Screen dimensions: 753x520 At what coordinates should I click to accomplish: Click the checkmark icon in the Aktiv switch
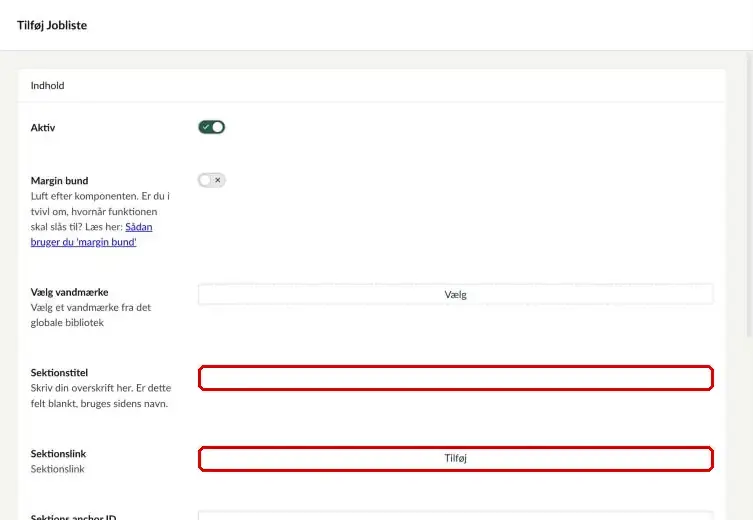click(206, 127)
